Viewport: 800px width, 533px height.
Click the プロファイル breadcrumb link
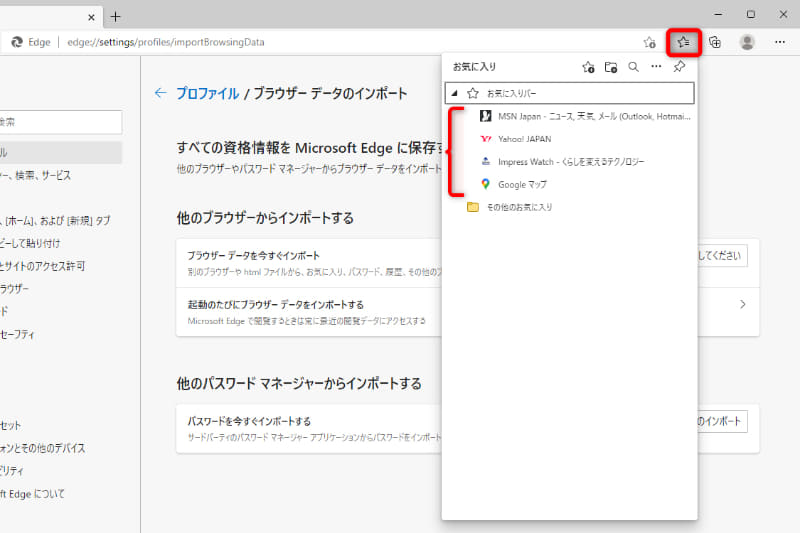[x=207, y=93]
